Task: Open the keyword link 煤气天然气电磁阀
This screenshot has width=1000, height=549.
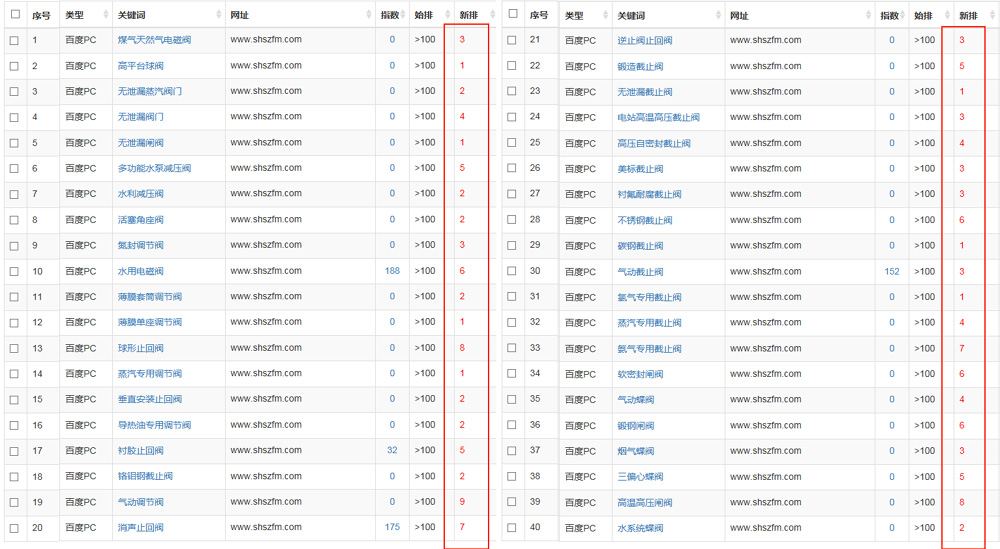Action: 154,40
